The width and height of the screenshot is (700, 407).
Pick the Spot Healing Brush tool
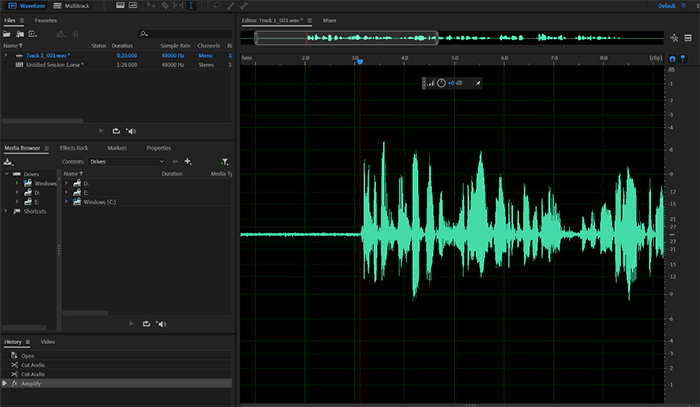coord(244,6)
